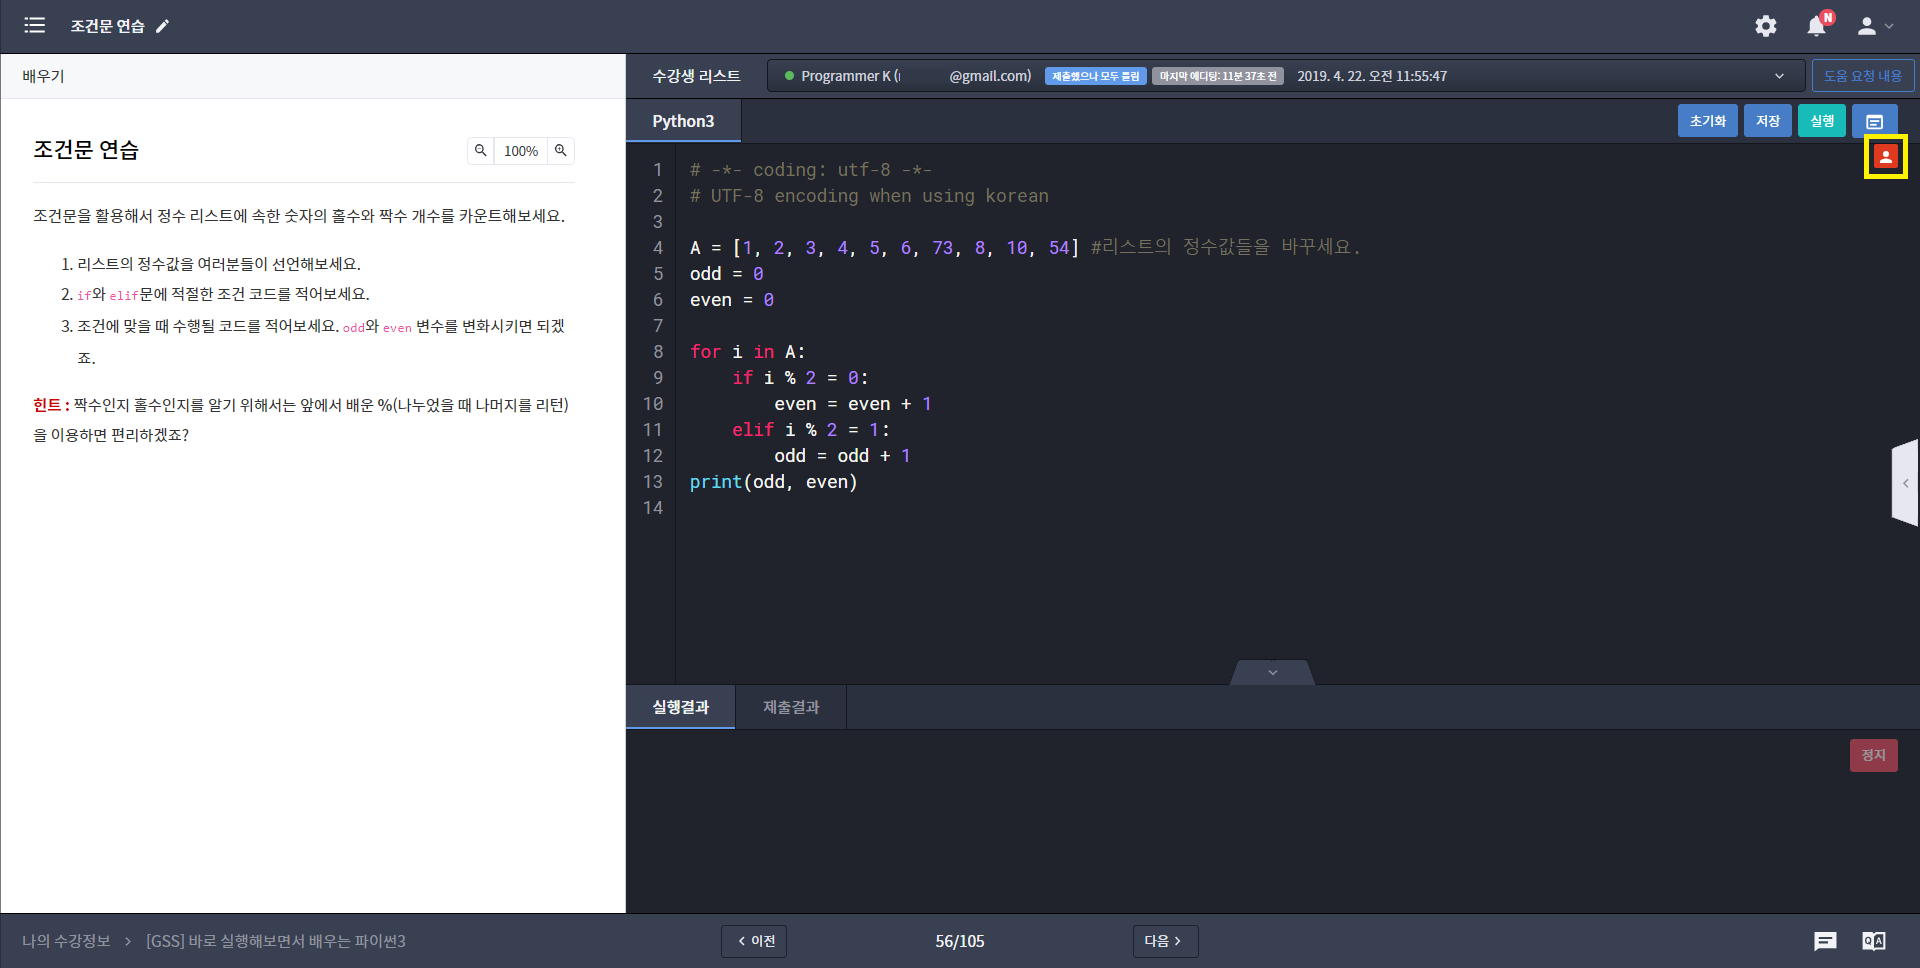1920x968 pixels.
Task: Click the zoom in magnifier icon
Action: coord(561,151)
